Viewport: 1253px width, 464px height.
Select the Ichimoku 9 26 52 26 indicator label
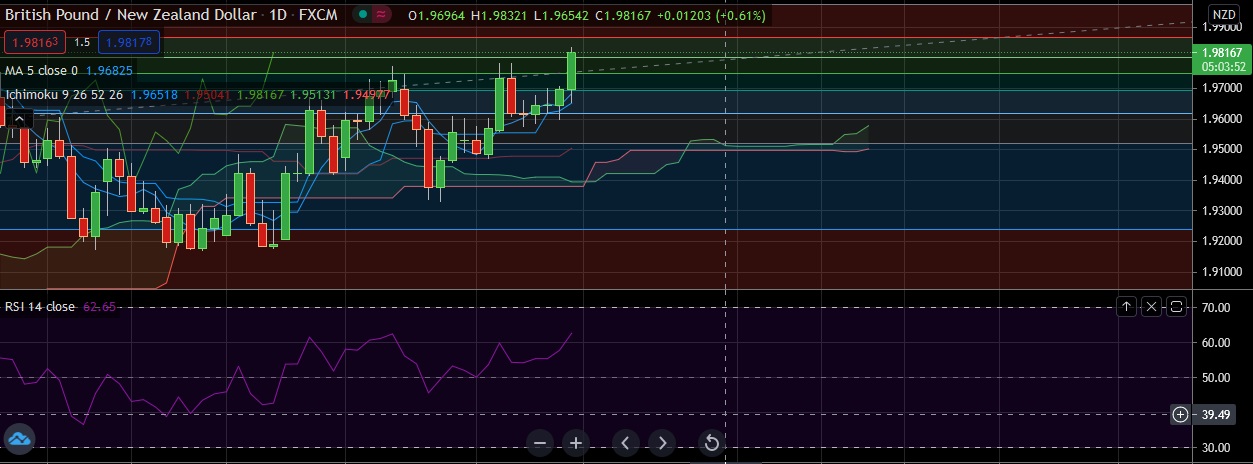[64, 95]
